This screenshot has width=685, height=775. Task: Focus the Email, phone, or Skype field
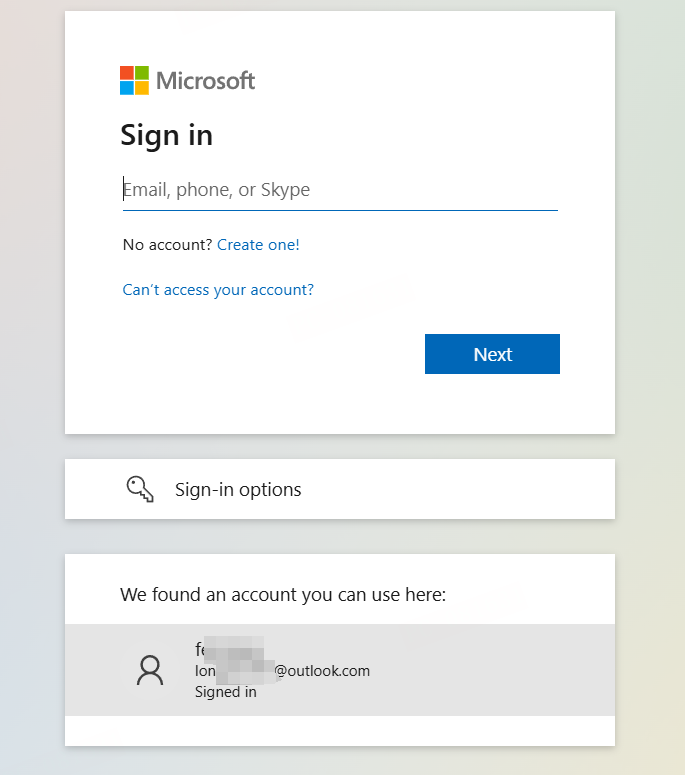coord(340,190)
